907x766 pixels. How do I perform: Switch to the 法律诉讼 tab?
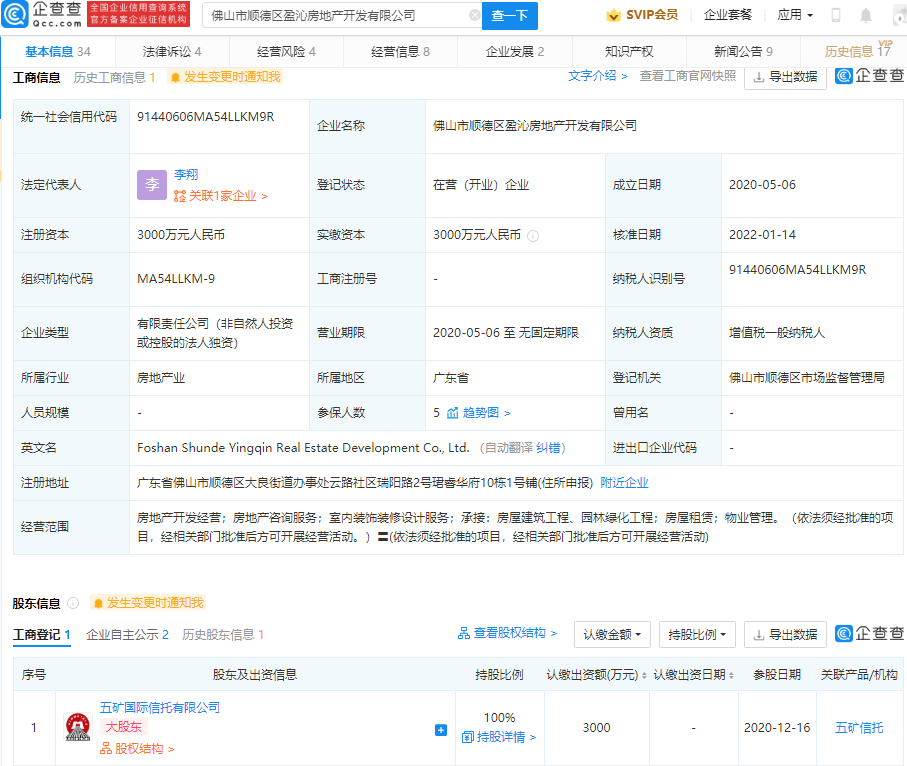(171, 51)
